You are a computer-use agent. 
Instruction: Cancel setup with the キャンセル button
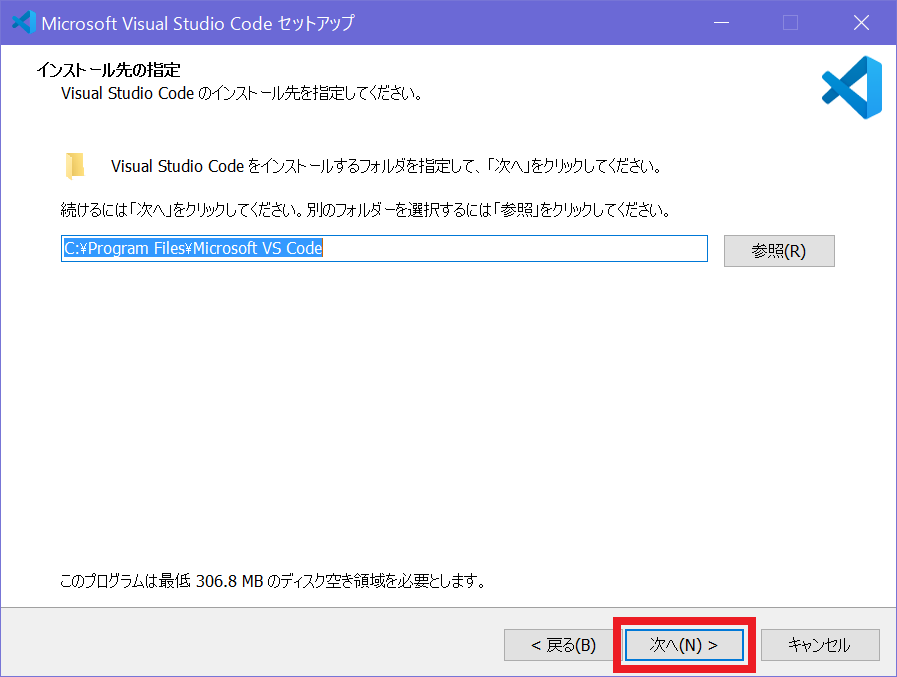[819, 645]
